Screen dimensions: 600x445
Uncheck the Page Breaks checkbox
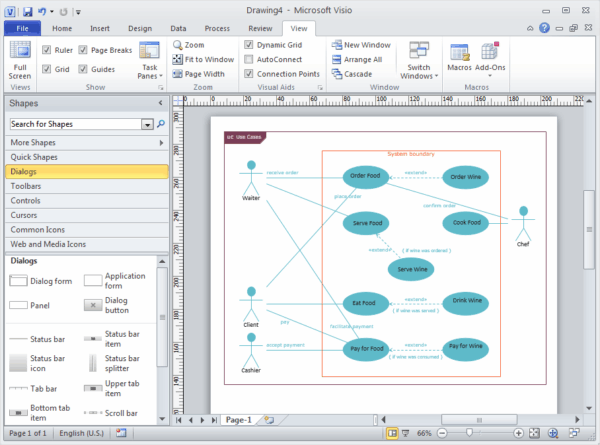(x=84, y=49)
